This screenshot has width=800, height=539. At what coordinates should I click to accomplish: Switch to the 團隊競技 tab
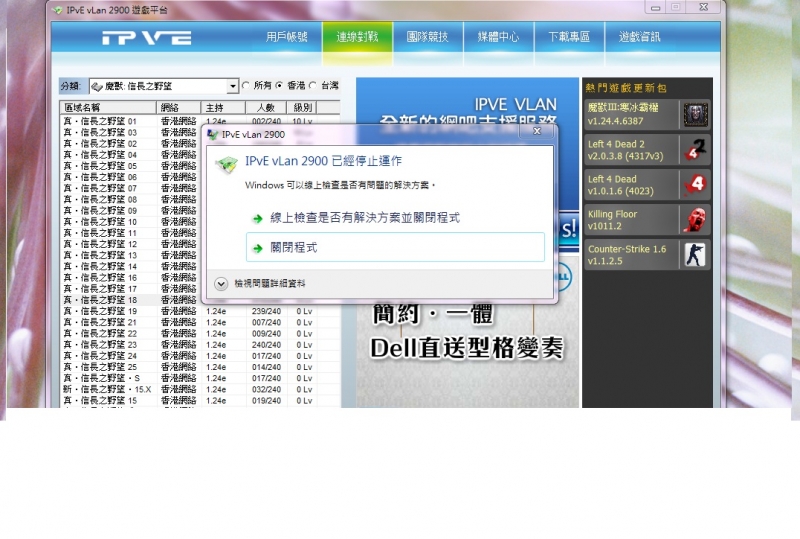[428, 37]
